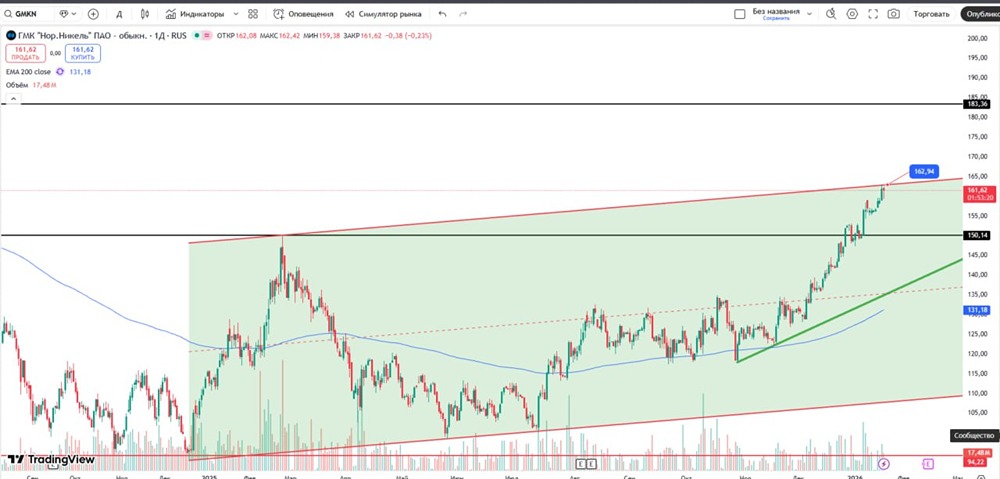Open the Индикаторы panel
This screenshot has height=479, width=1000.
pyautogui.click(x=195, y=13)
